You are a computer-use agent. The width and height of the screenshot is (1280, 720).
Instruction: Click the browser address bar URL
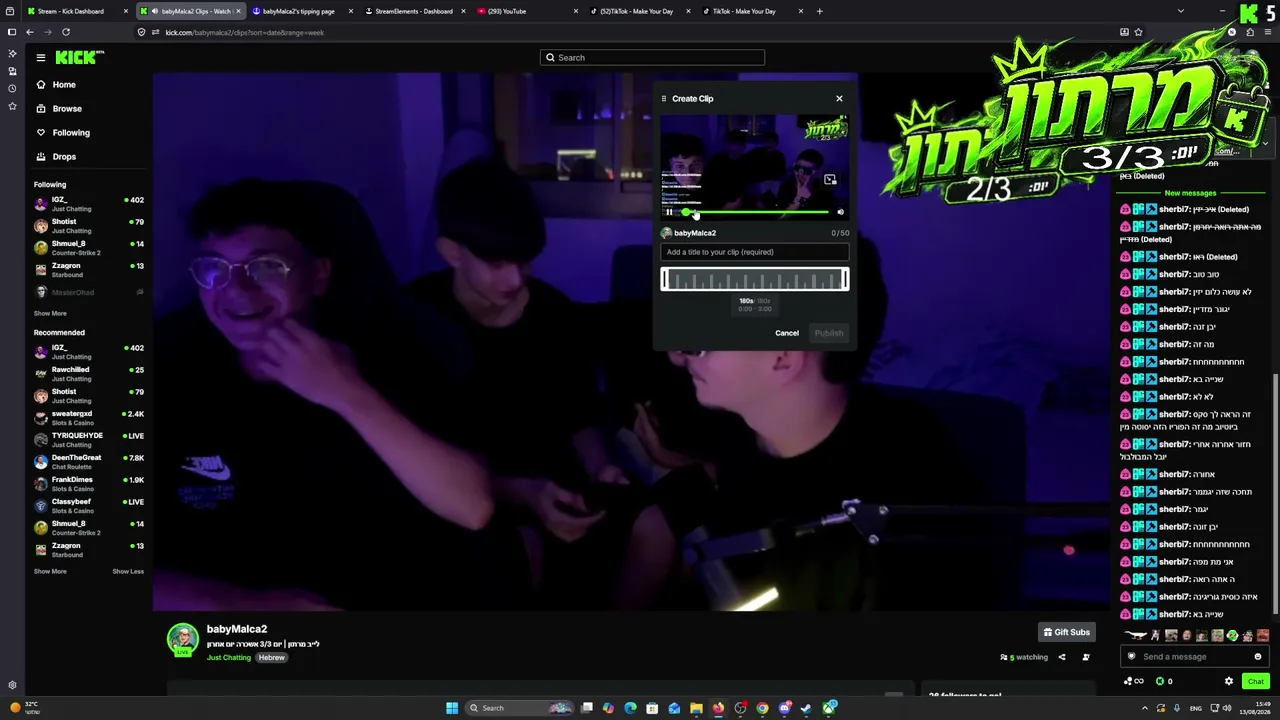coord(244,33)
